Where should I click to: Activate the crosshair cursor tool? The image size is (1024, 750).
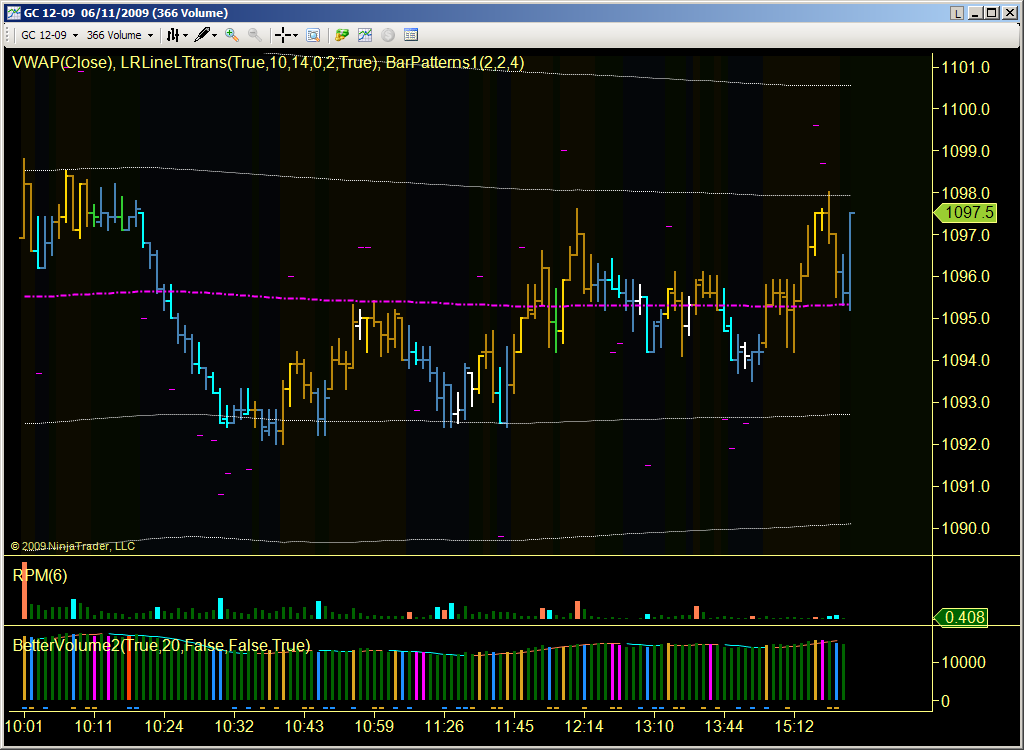click(x=282, y=35)
